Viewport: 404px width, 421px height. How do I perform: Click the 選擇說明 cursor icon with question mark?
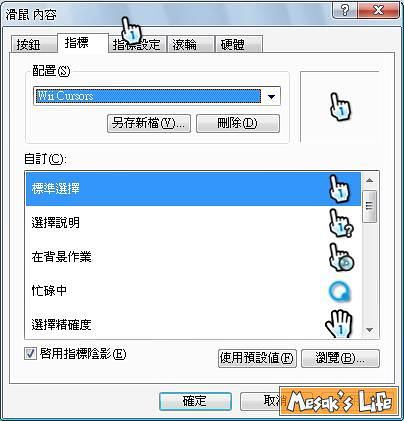point(340,223)
